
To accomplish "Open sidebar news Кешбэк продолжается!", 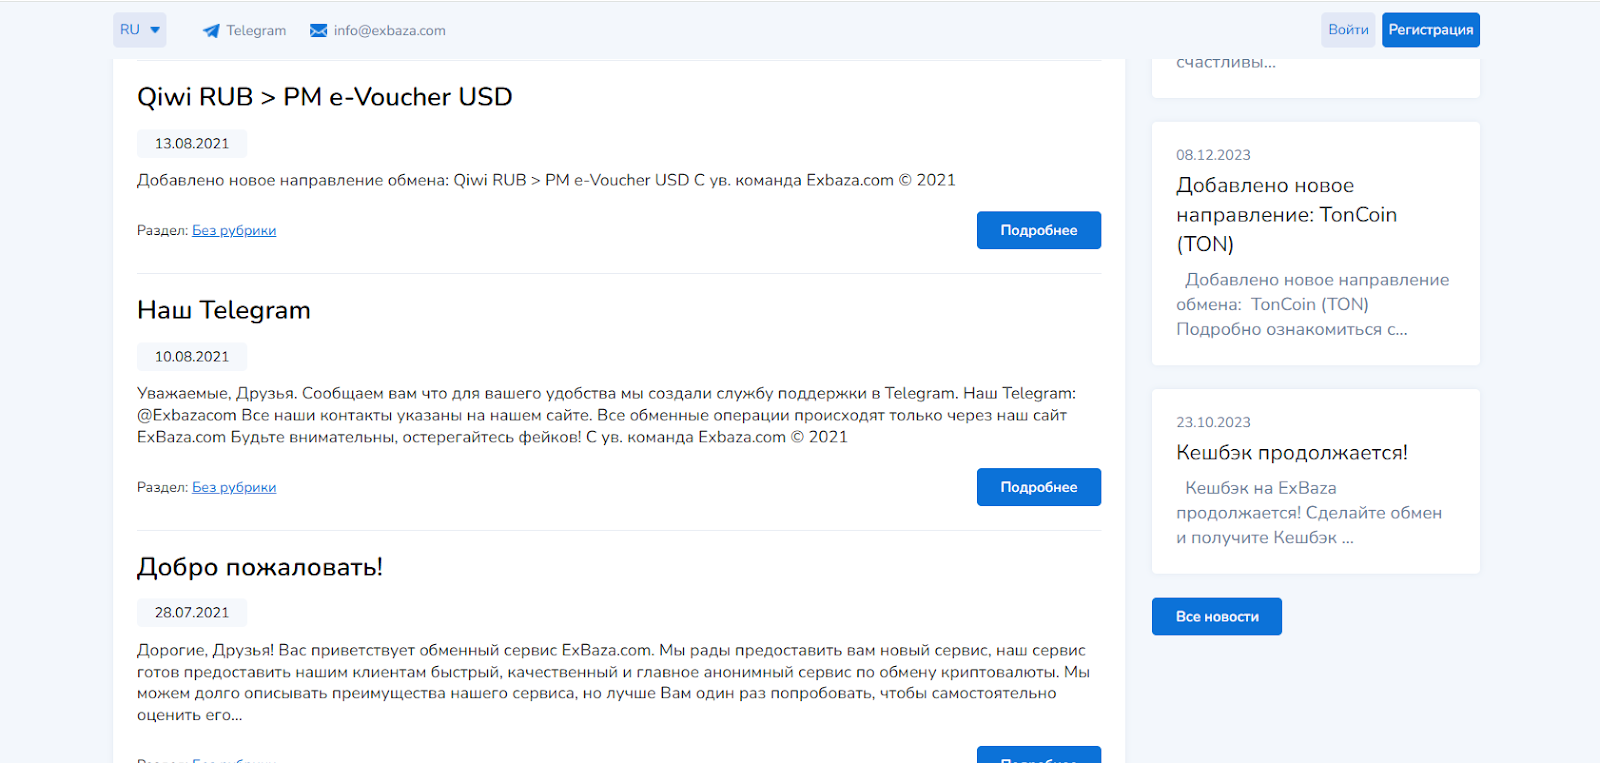I will tap(1292, 453).
